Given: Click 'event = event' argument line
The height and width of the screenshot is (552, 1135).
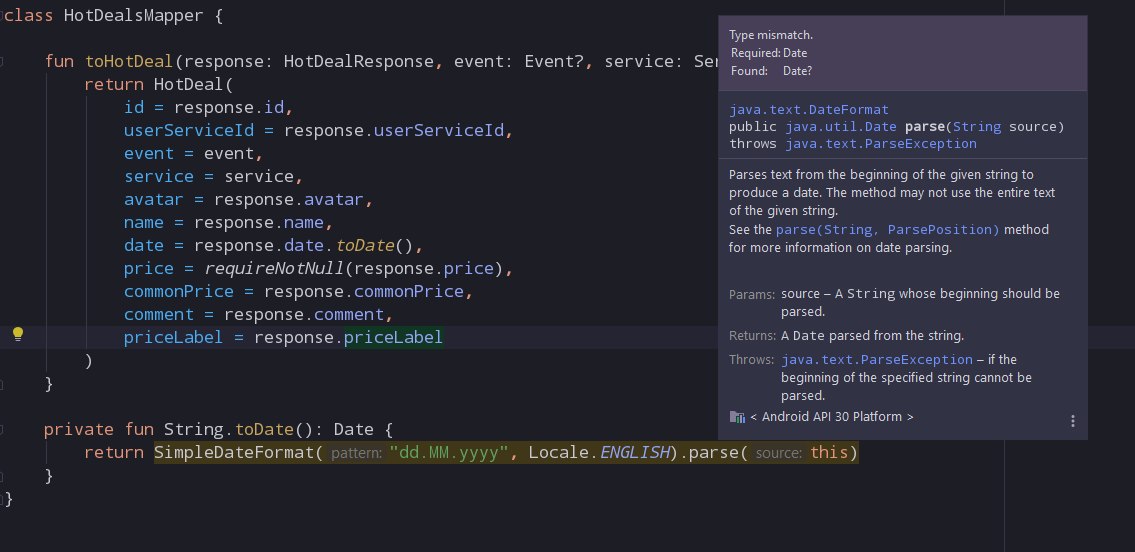Looking at the screenshot, I should [193, 154].
